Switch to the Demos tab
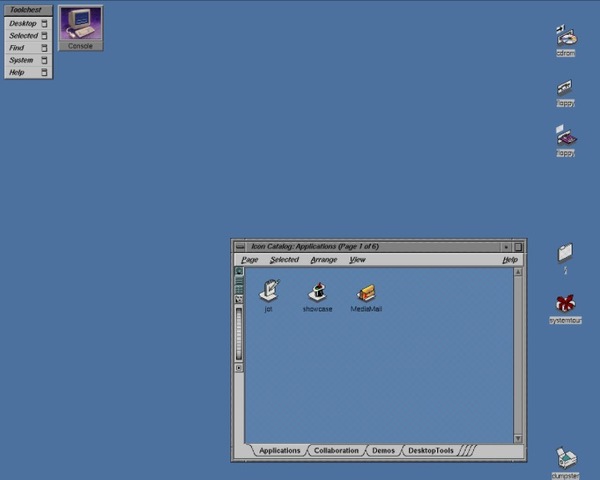 (x=383, y=451)
